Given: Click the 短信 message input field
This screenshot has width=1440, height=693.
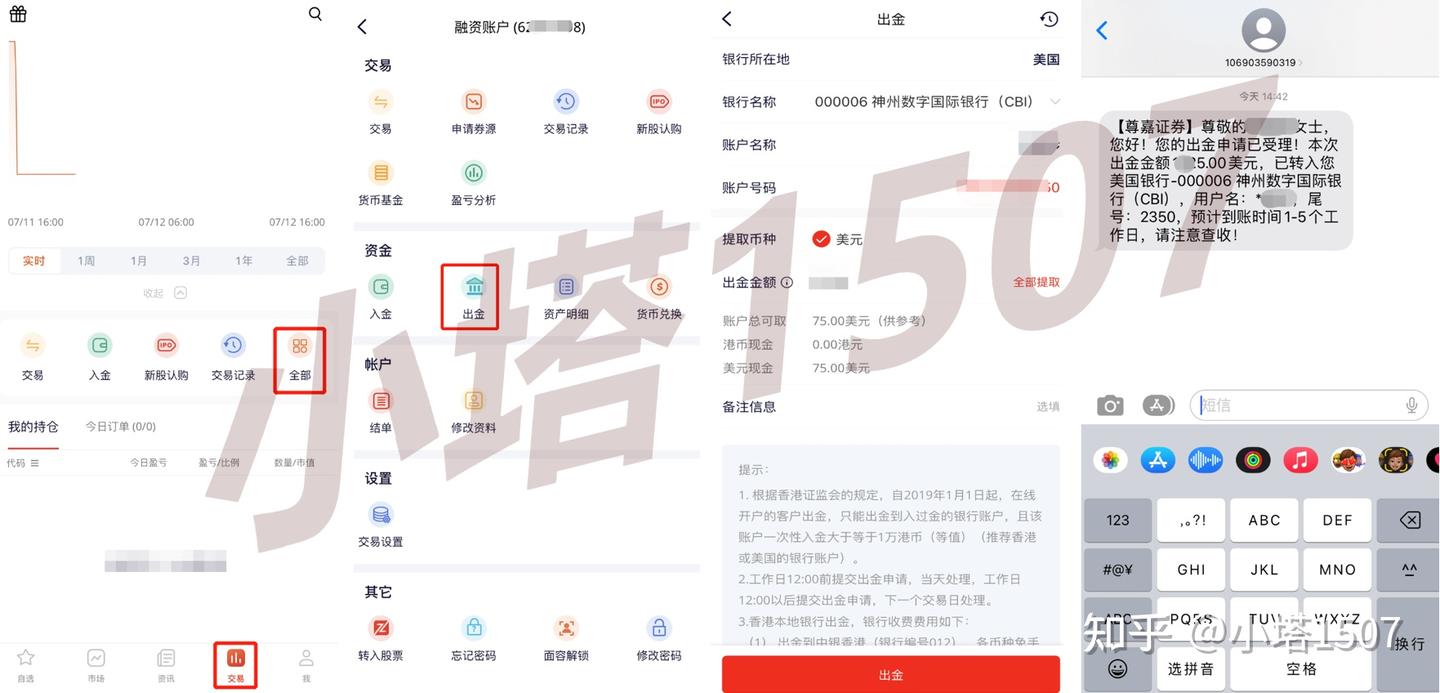Looking at the screenshot, I should coord(1300,405).
